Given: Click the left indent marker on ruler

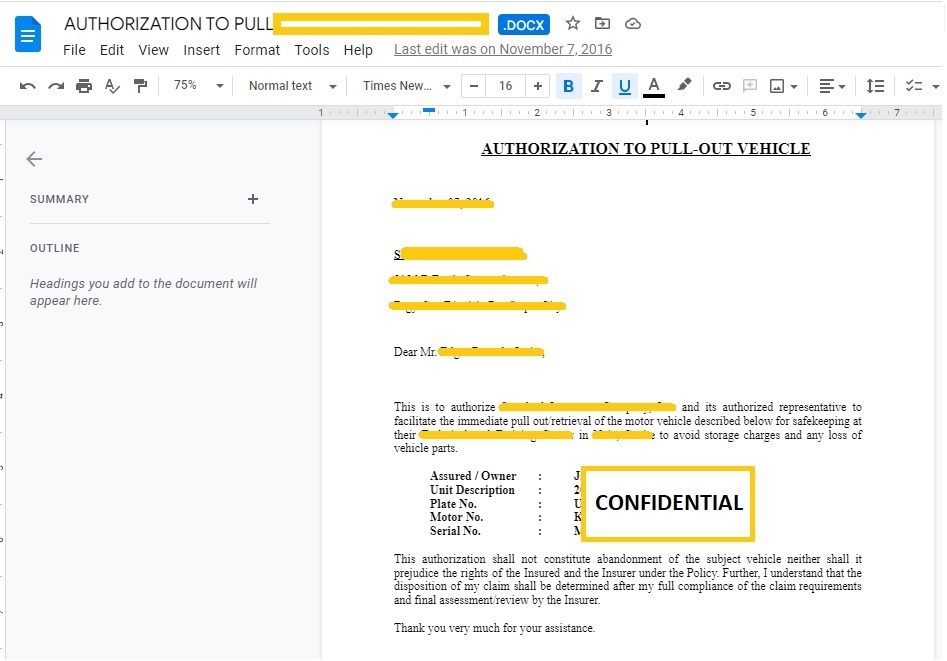Looking at the screenshot, I should (393, 115).
